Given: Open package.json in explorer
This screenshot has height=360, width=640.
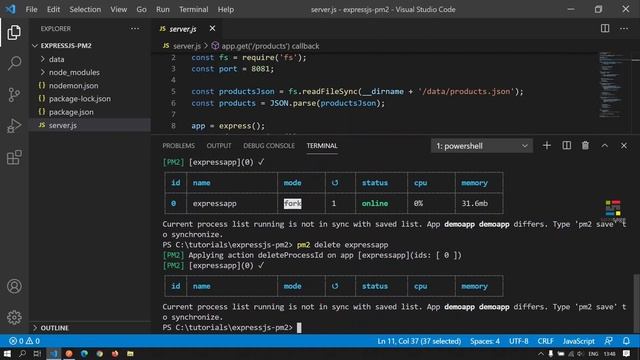Looking at the screenshot, I should 90,112.
